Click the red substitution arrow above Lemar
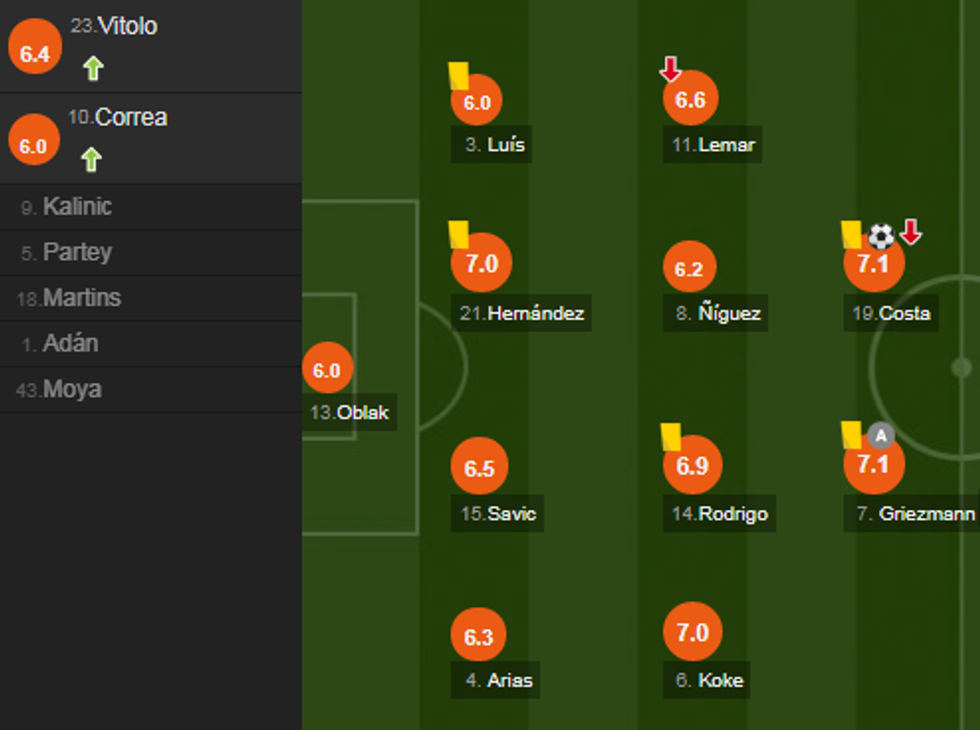980x730 pixels. (x=671, y=69)
